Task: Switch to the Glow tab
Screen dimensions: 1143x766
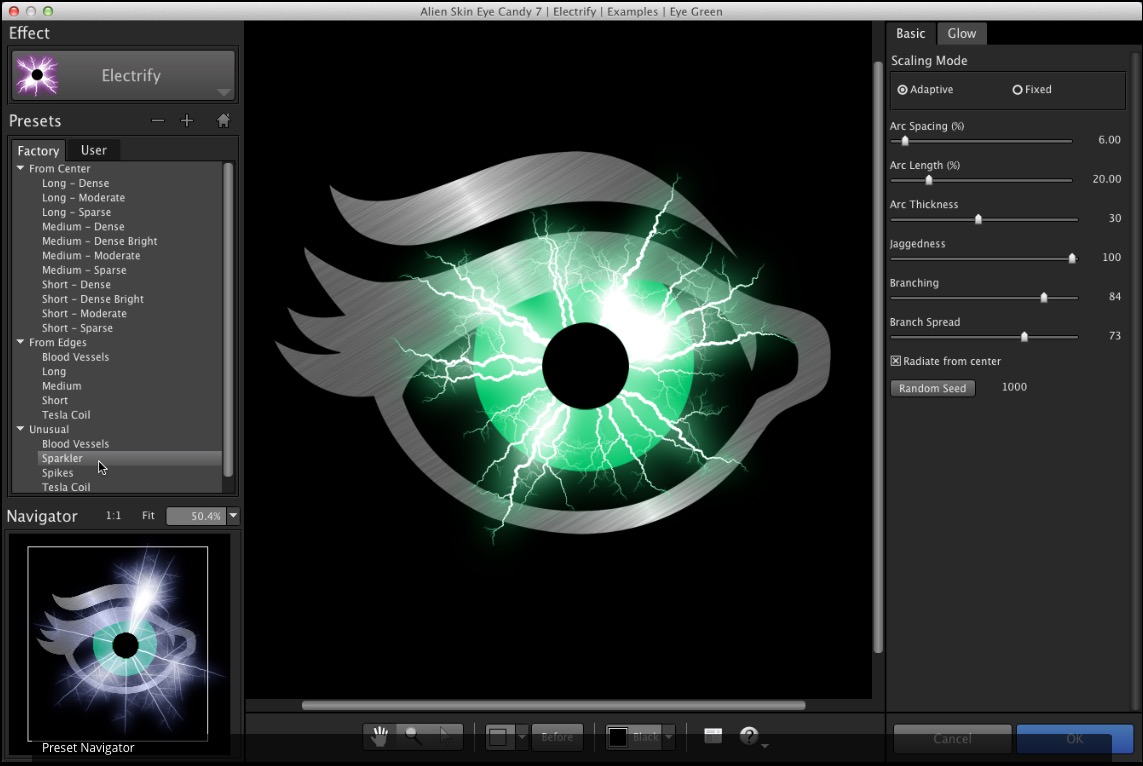Action: [x=961, y=34]
